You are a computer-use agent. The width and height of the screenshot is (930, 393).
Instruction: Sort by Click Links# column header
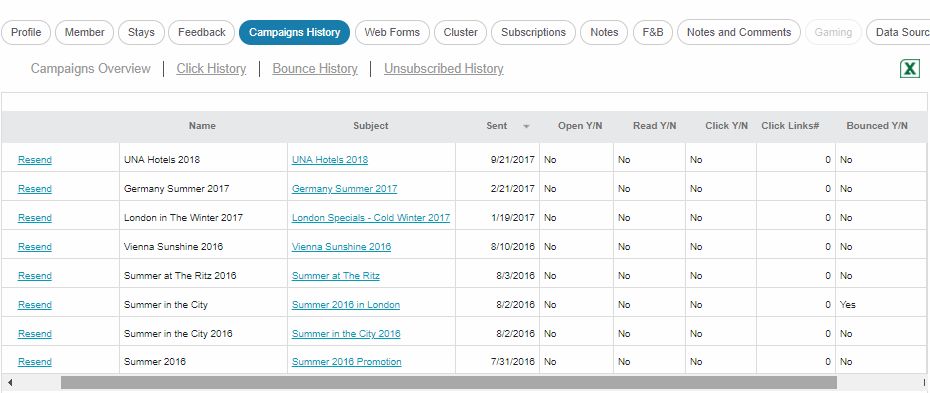pos(790,126)
